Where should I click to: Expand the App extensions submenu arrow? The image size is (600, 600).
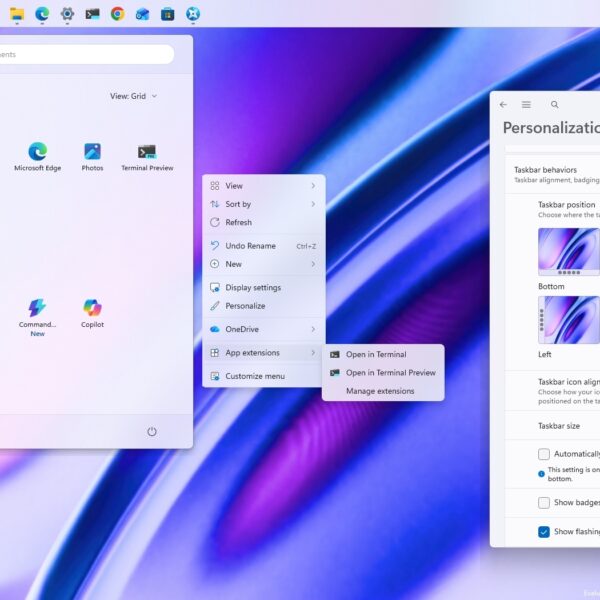(313, 352)
